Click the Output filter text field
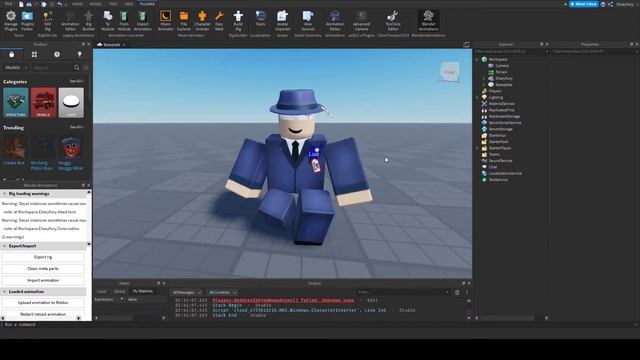 click(403, 292)
